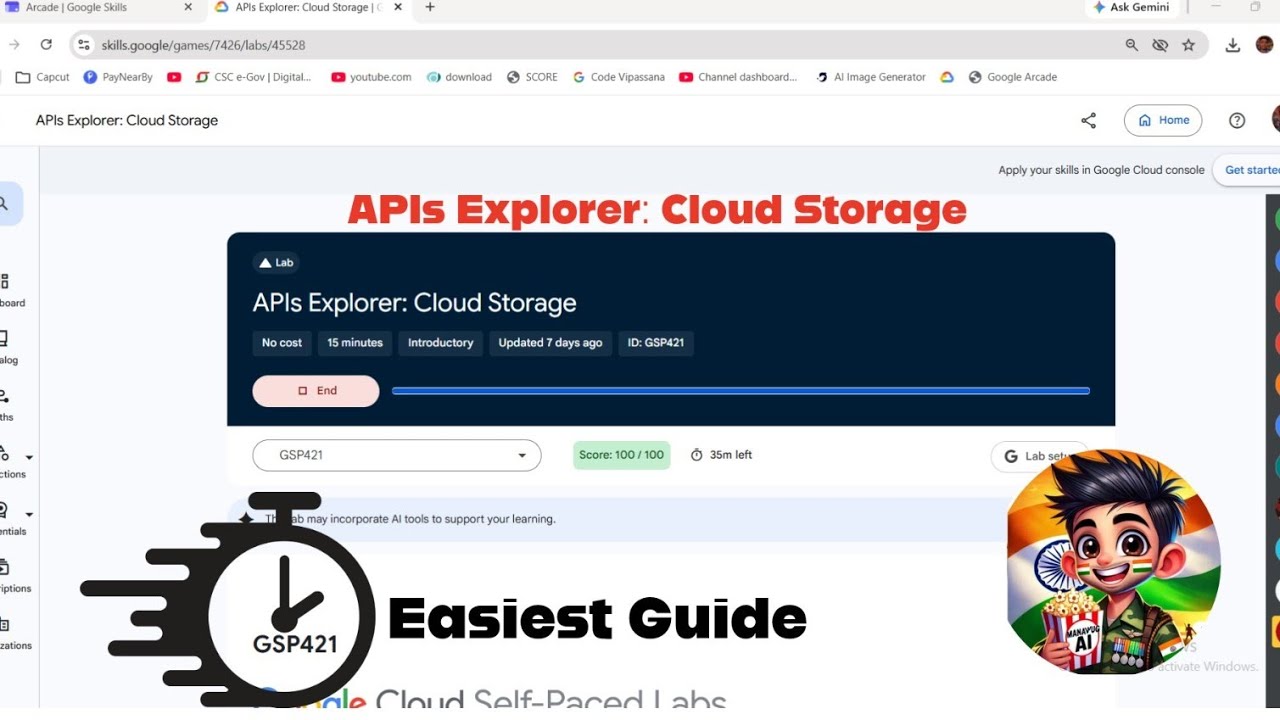Viewport: 1280px width, 720px height.
Task: Open the GSP421 dropdown
Action: coord(397,455)
